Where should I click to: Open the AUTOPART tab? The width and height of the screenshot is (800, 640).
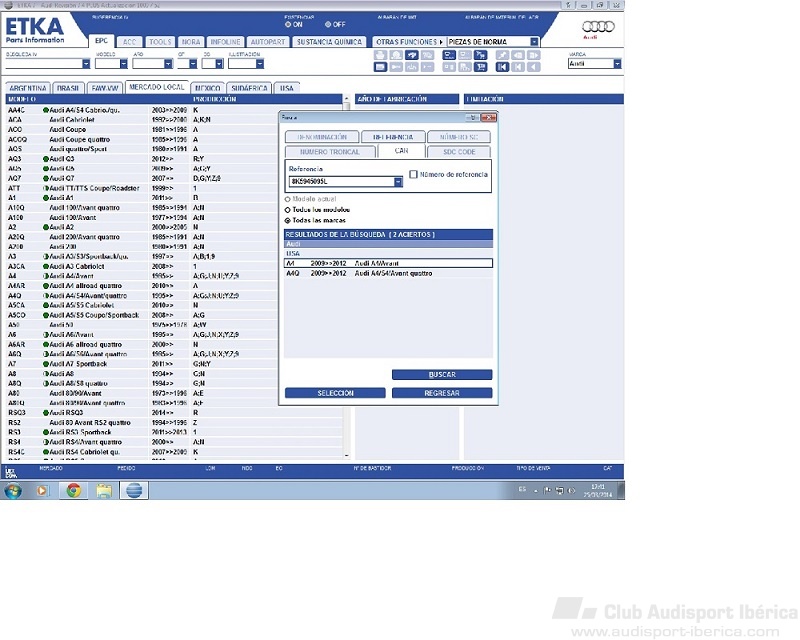click(x=268, y=42)
